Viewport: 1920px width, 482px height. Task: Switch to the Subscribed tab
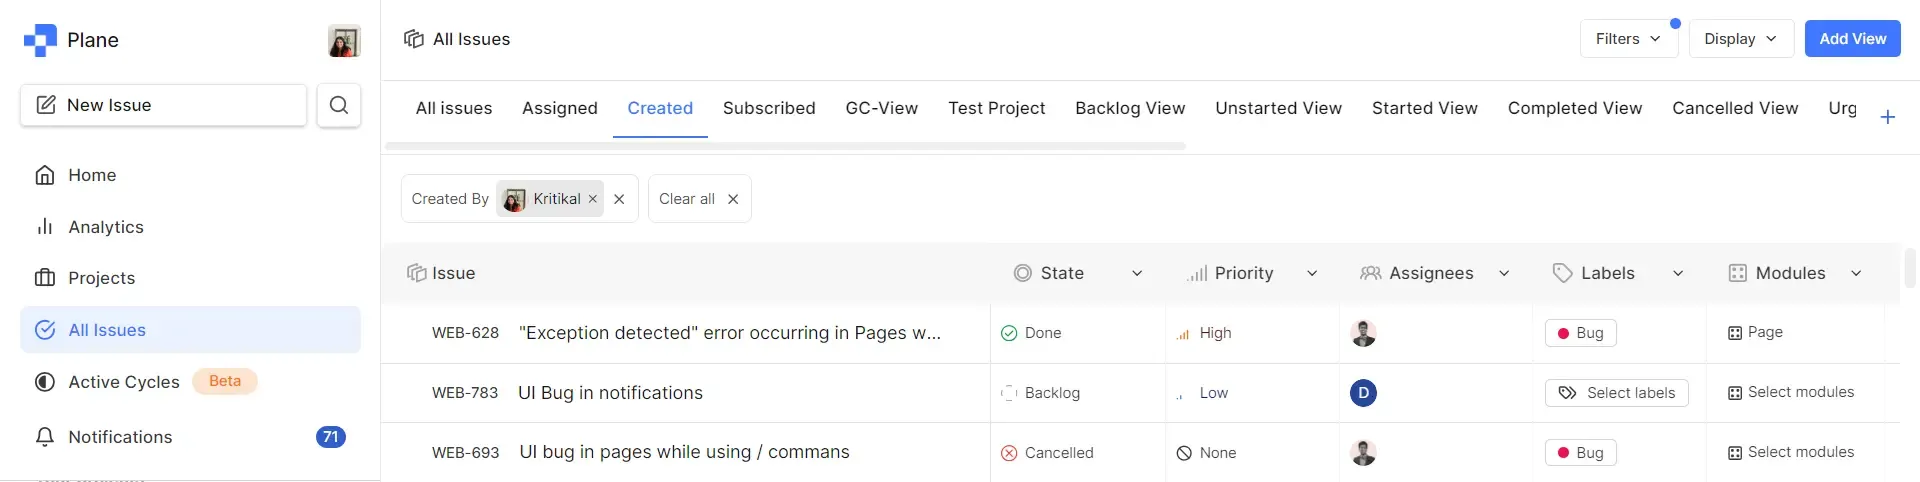(769, 108)
